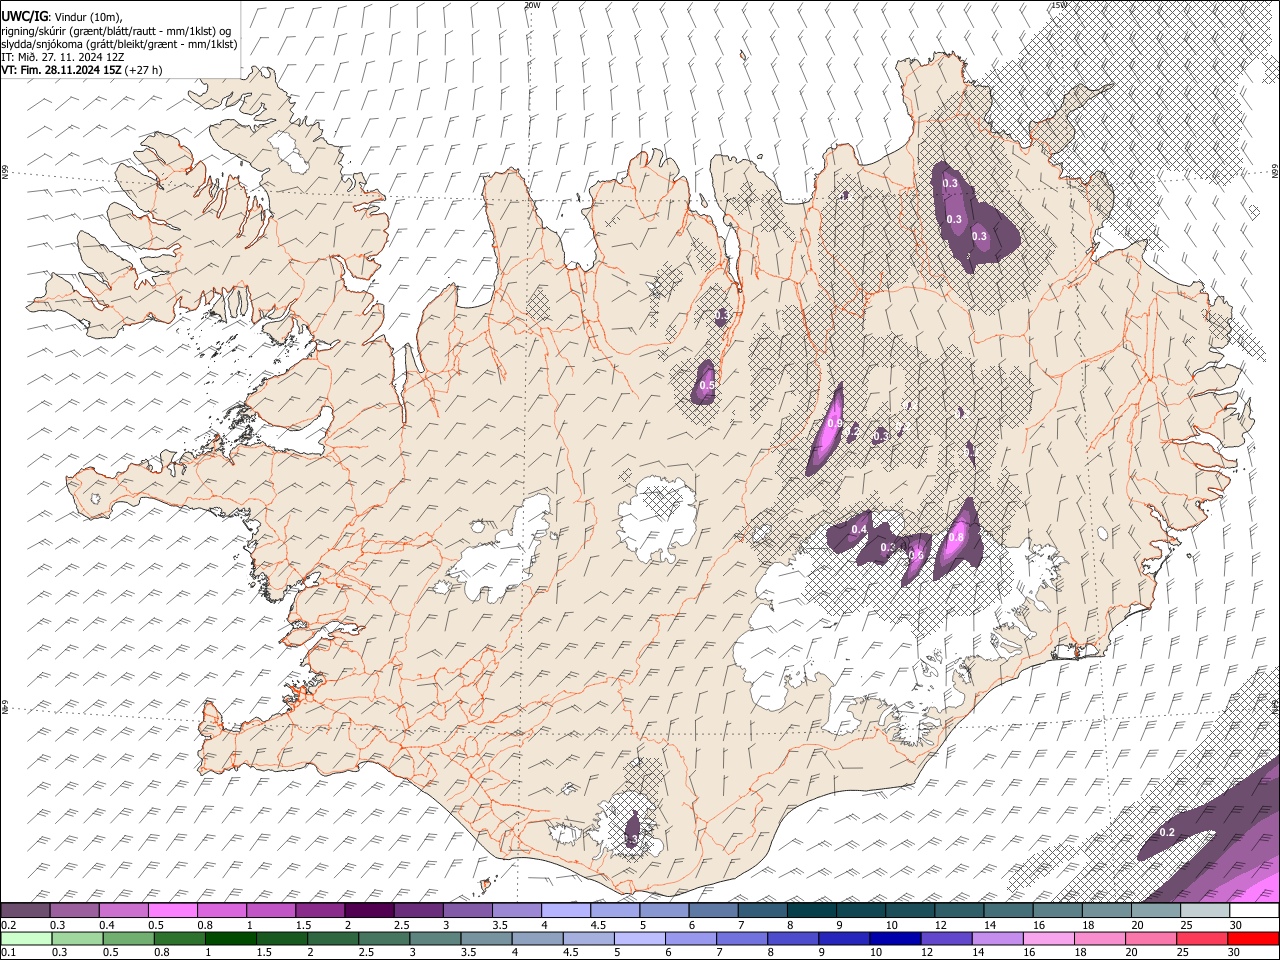This screenshot has width=1280, height=960.
Task: Click the "rigning/skúrir" legend description line
Action: pos(116,30)
